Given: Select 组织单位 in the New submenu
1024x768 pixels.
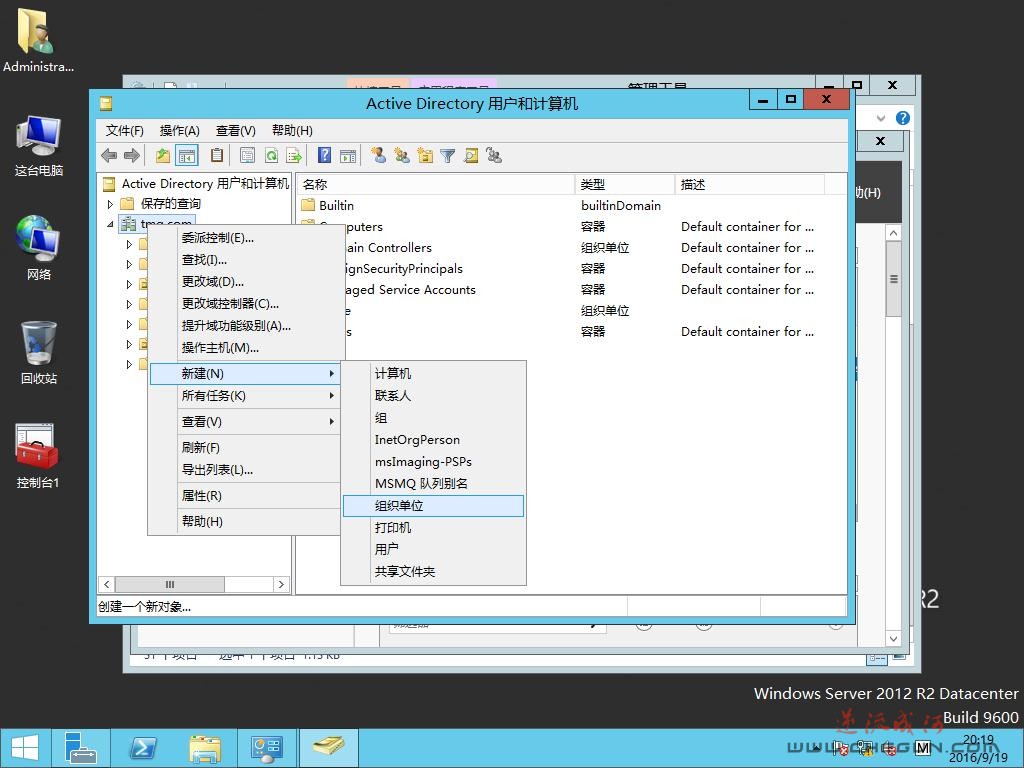Looking at the screenshot, I should coord(433,505).
